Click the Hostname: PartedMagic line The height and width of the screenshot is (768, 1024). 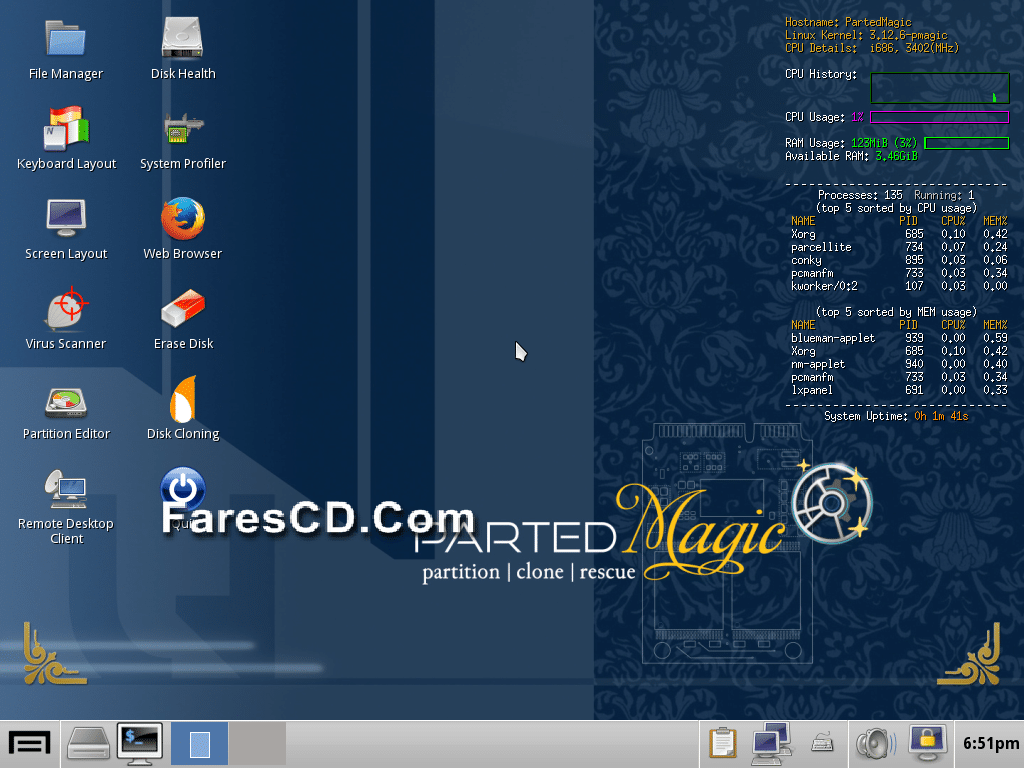click(848, 22)
